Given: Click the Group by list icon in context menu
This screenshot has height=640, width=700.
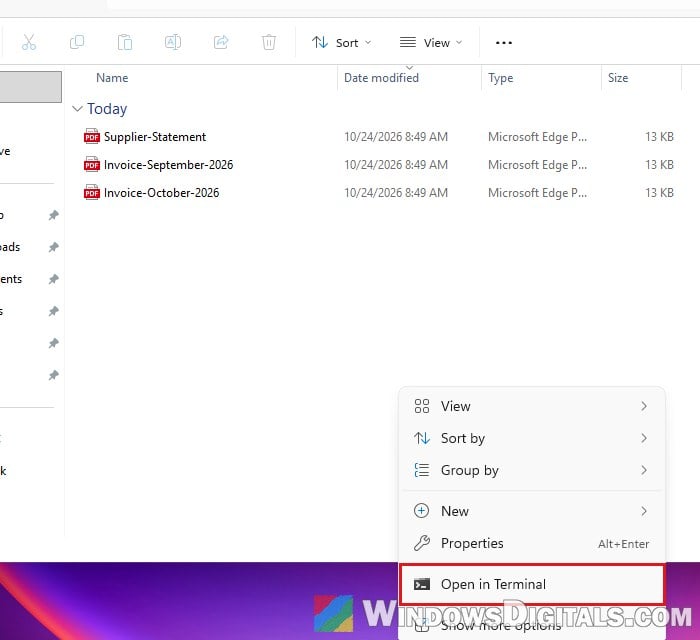Looking at the screenshot, I should (x=421, y=470).
